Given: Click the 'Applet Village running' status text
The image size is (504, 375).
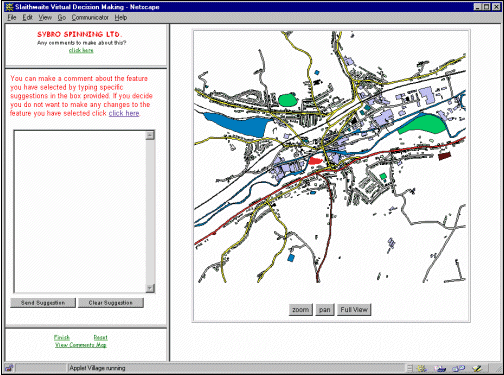Looking at the screenshot, I should (97, 368).
